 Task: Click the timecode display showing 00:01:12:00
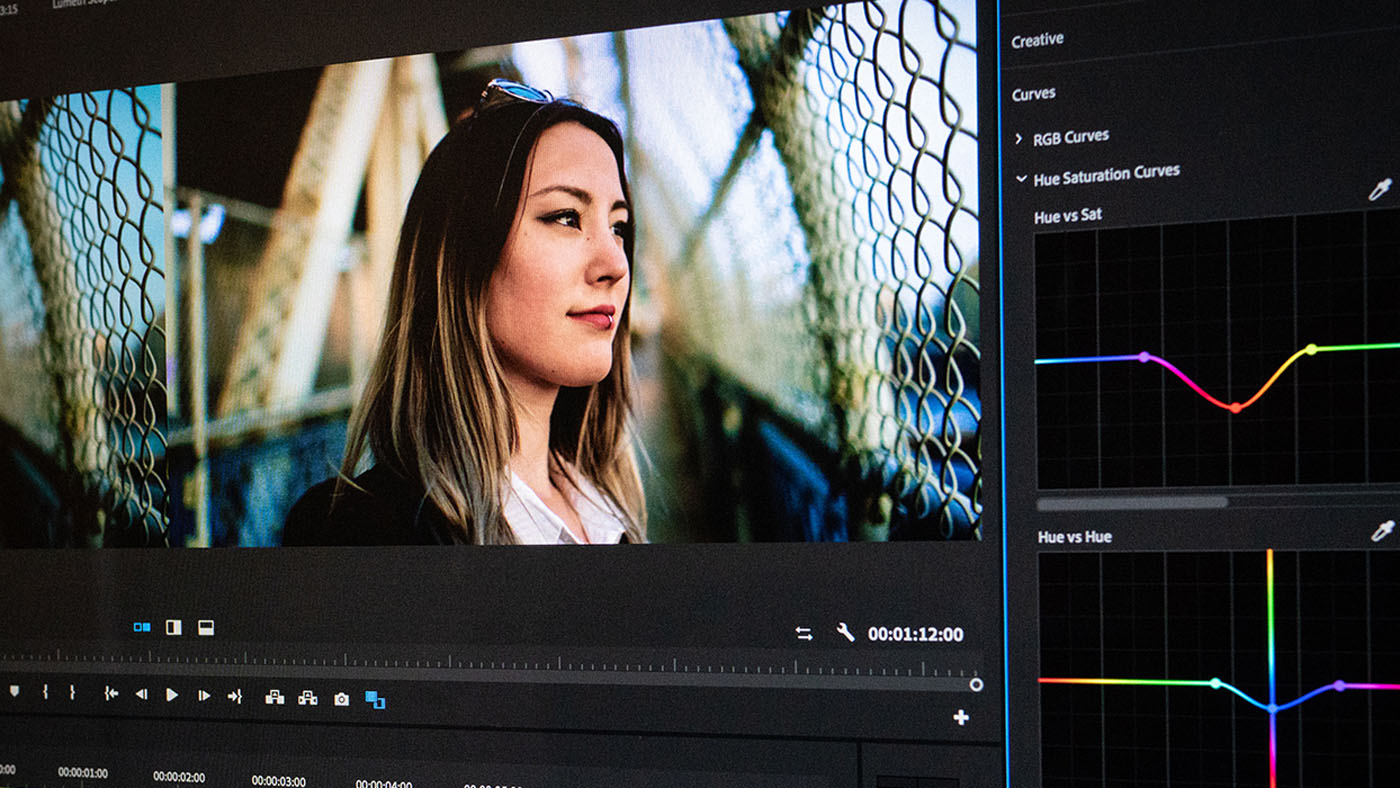click(x=915, y=634)
